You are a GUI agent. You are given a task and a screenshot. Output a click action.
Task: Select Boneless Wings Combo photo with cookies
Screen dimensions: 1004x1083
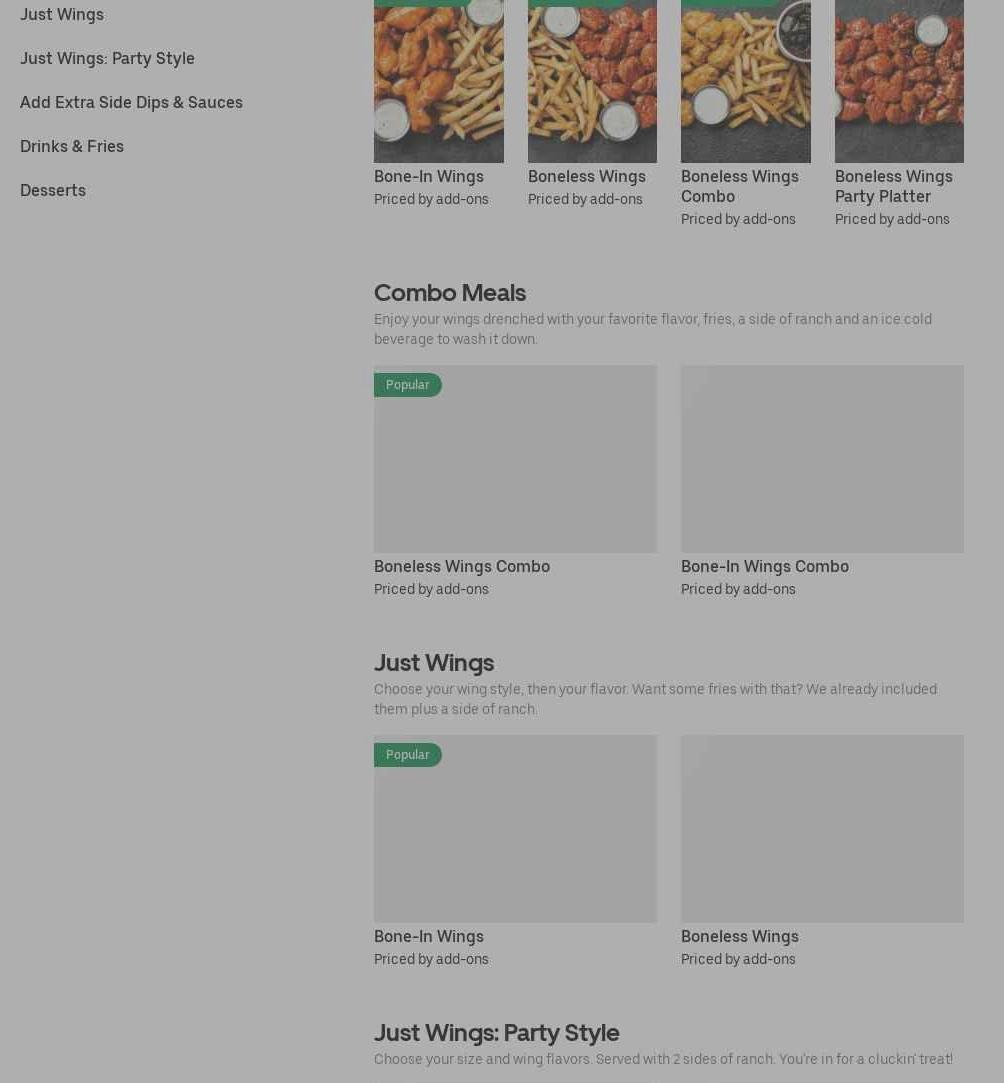pyautogui.click(x=746, y=82)
